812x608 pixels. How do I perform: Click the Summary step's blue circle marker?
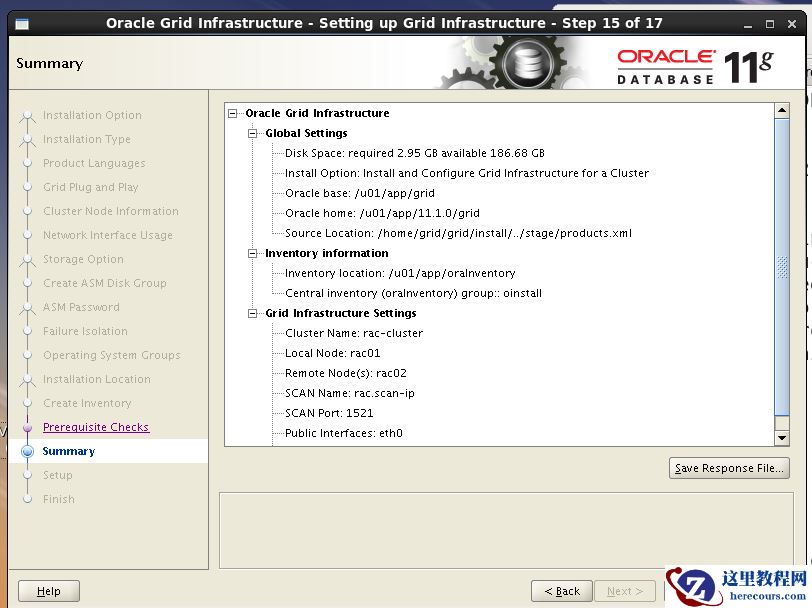pyautogui.click(x=27, y=451)
